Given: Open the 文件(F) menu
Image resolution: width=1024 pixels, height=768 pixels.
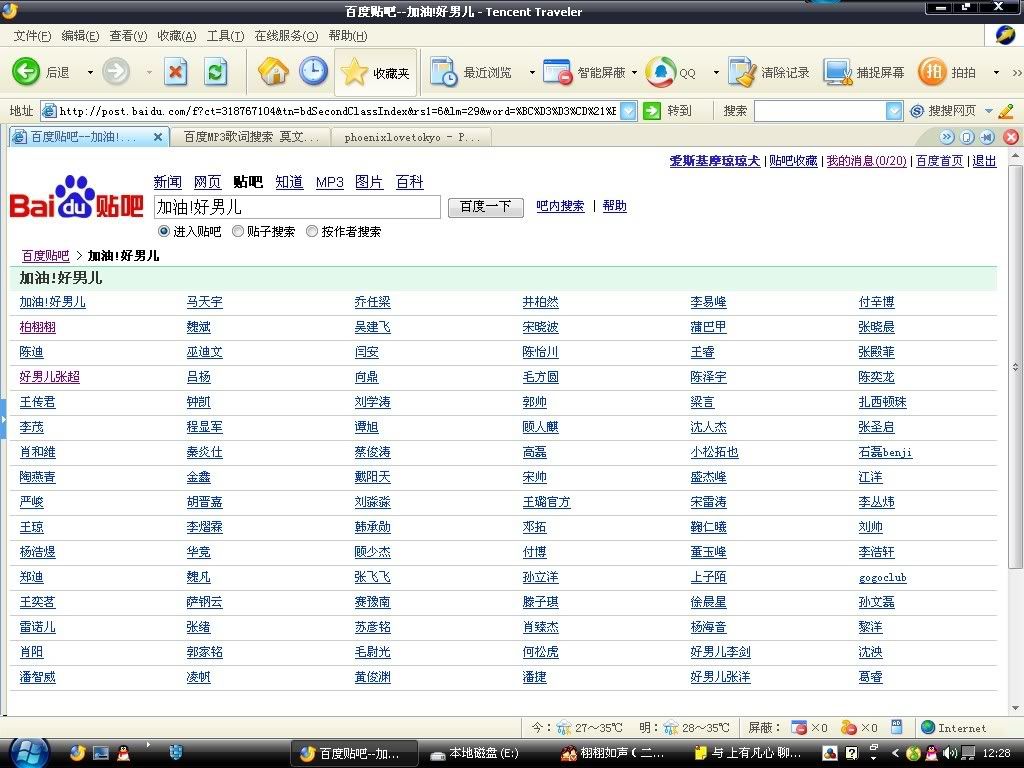Looking at the screenshot, I should [33, 36].
